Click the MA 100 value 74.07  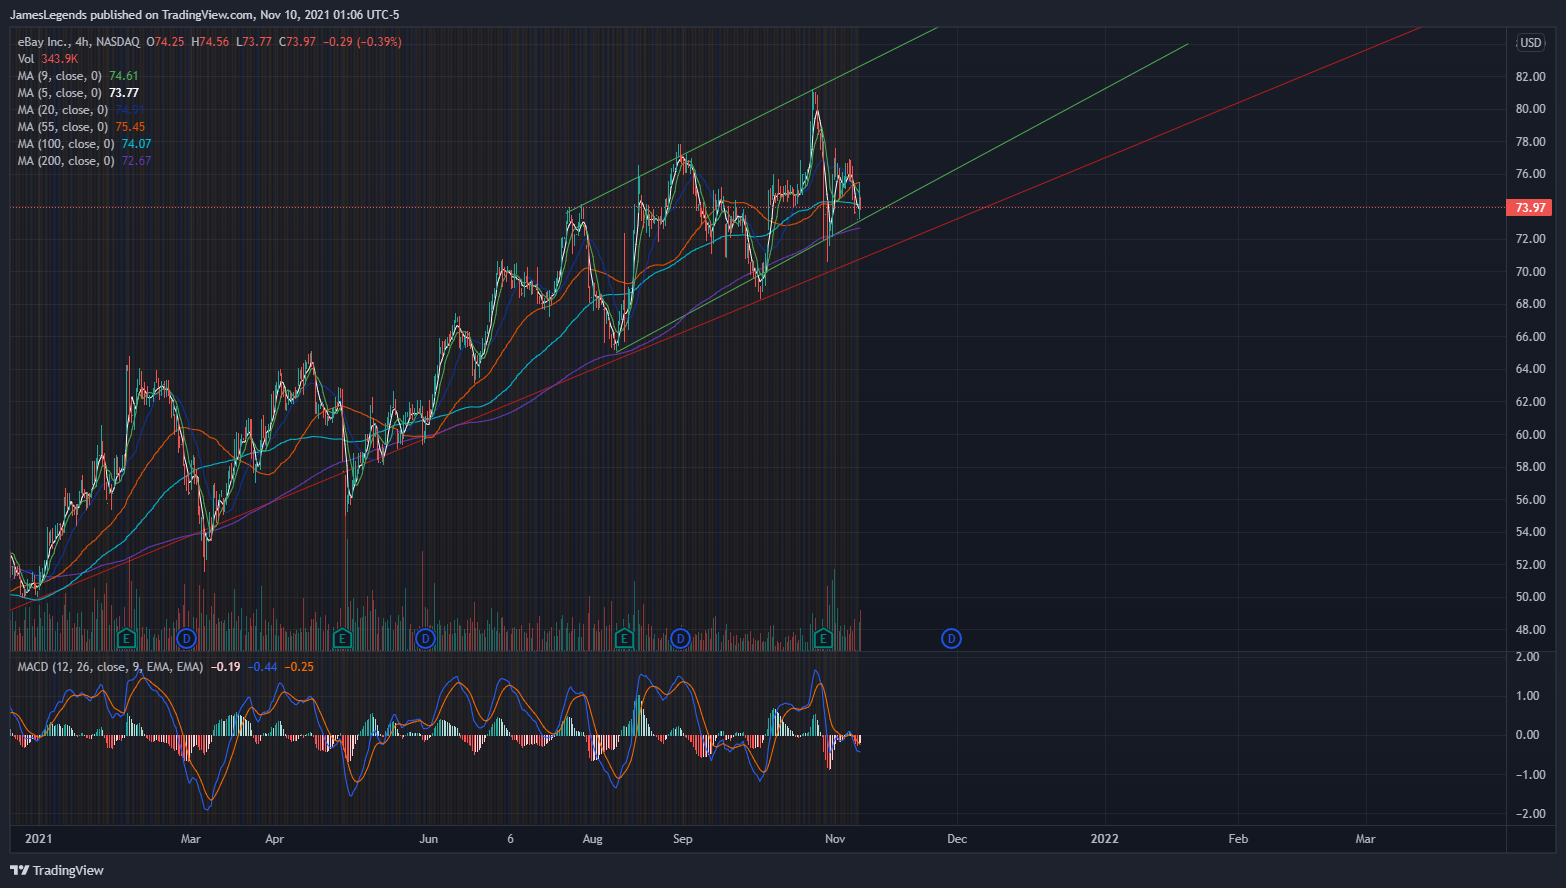click(x=136, y=144)
